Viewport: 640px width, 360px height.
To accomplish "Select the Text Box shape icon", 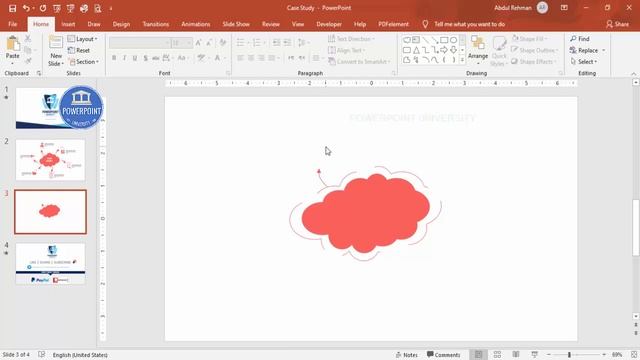I will [x=416, y=40].
